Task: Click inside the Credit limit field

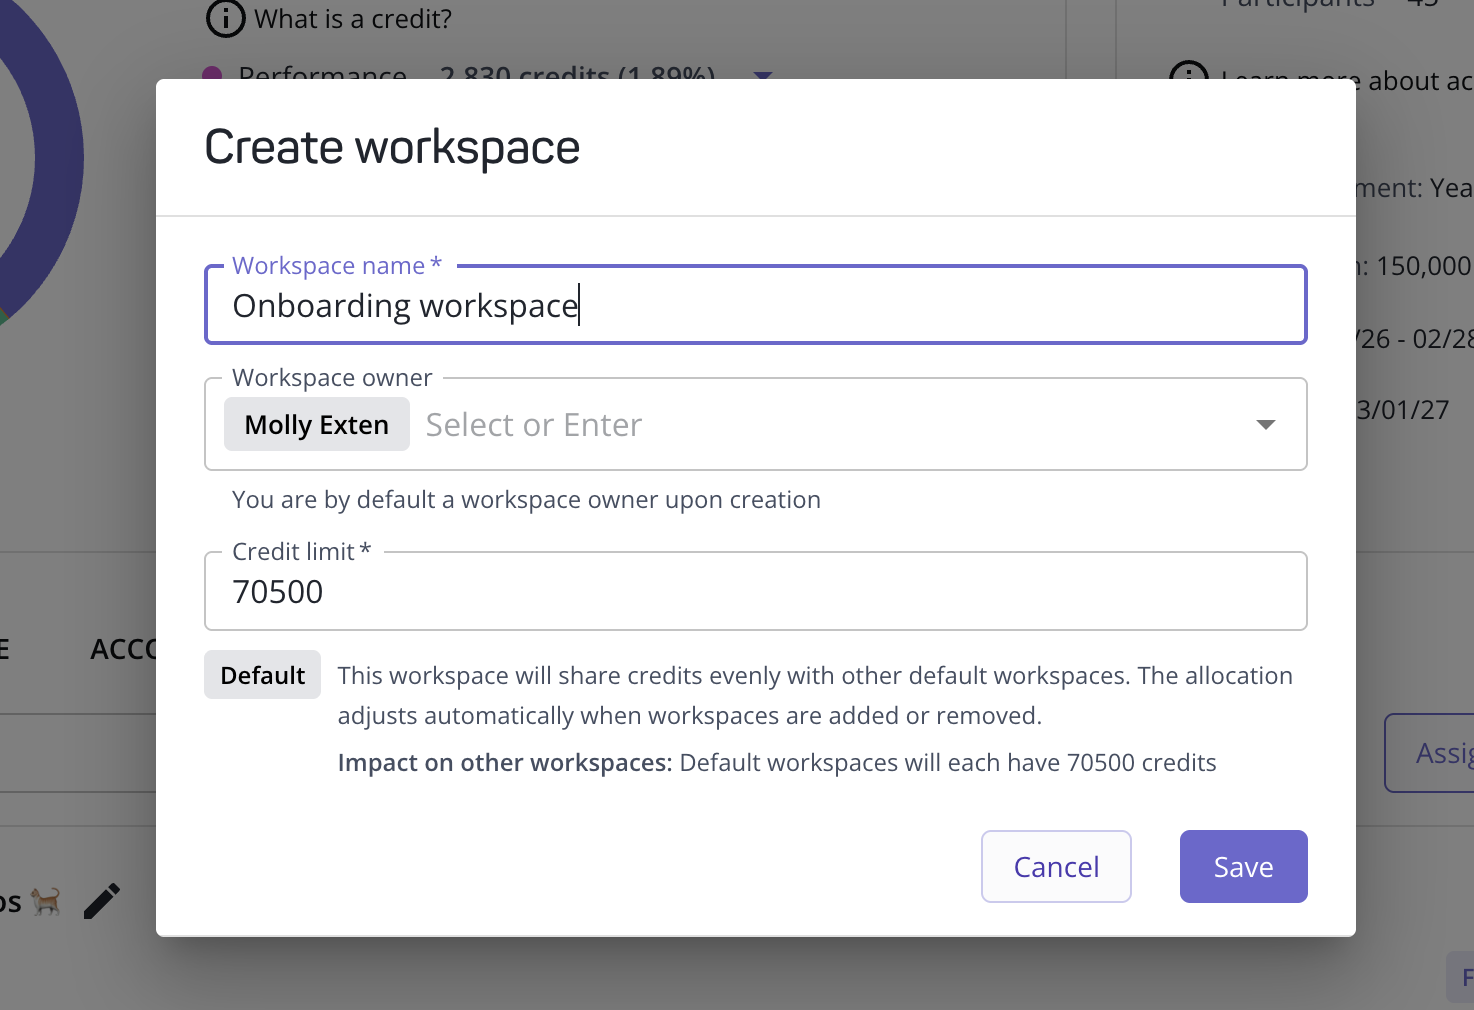Action: click(x=755, y=591)
